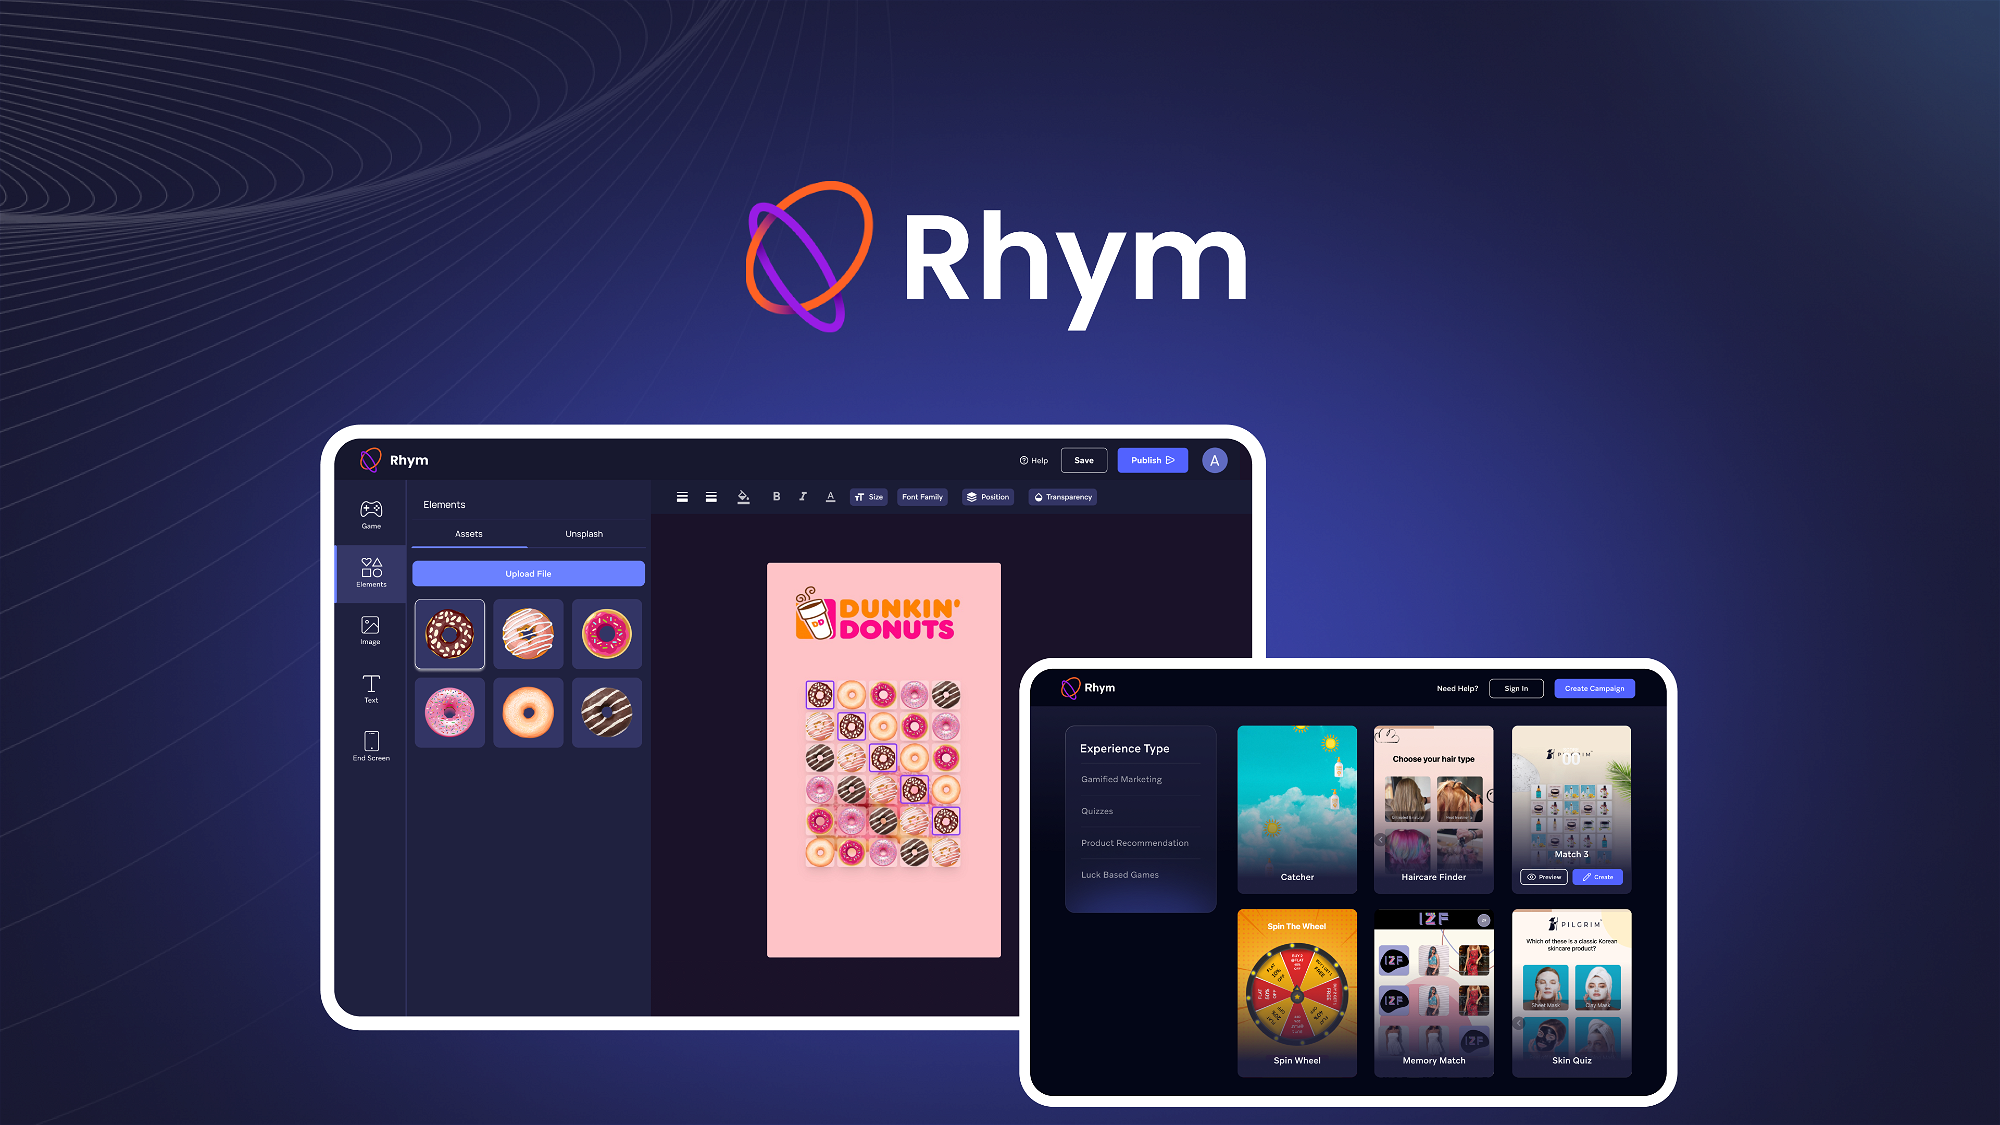Viewport: 2000px width, 1125px height.
Task: Click the Game panel icon in sidebar
Action: (x=370, y=516)
